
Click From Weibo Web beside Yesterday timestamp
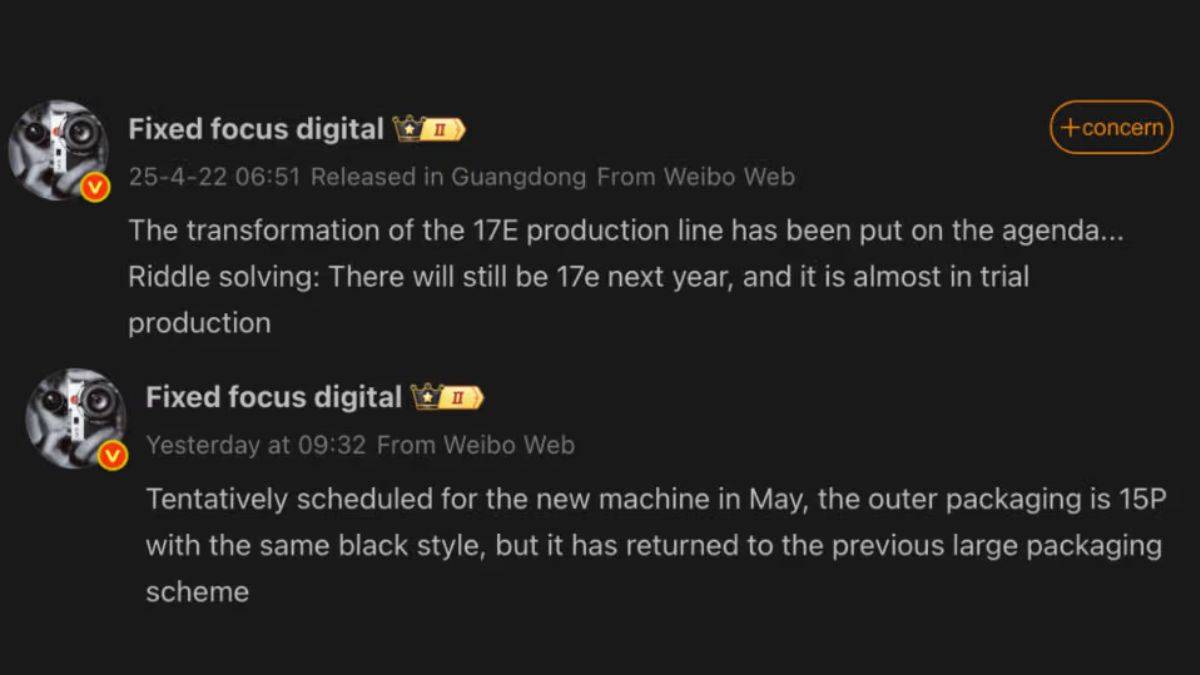[x=476, y=445]
